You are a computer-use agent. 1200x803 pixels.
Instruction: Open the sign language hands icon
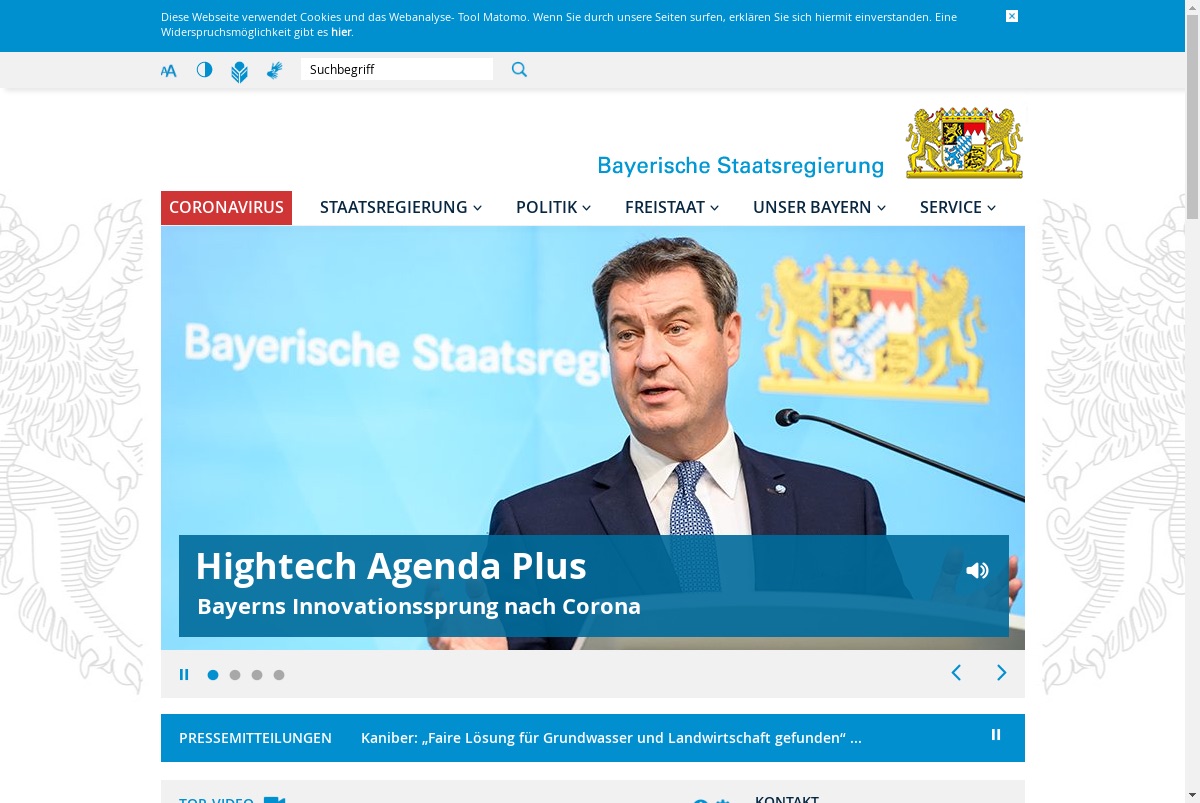[274, 70]
